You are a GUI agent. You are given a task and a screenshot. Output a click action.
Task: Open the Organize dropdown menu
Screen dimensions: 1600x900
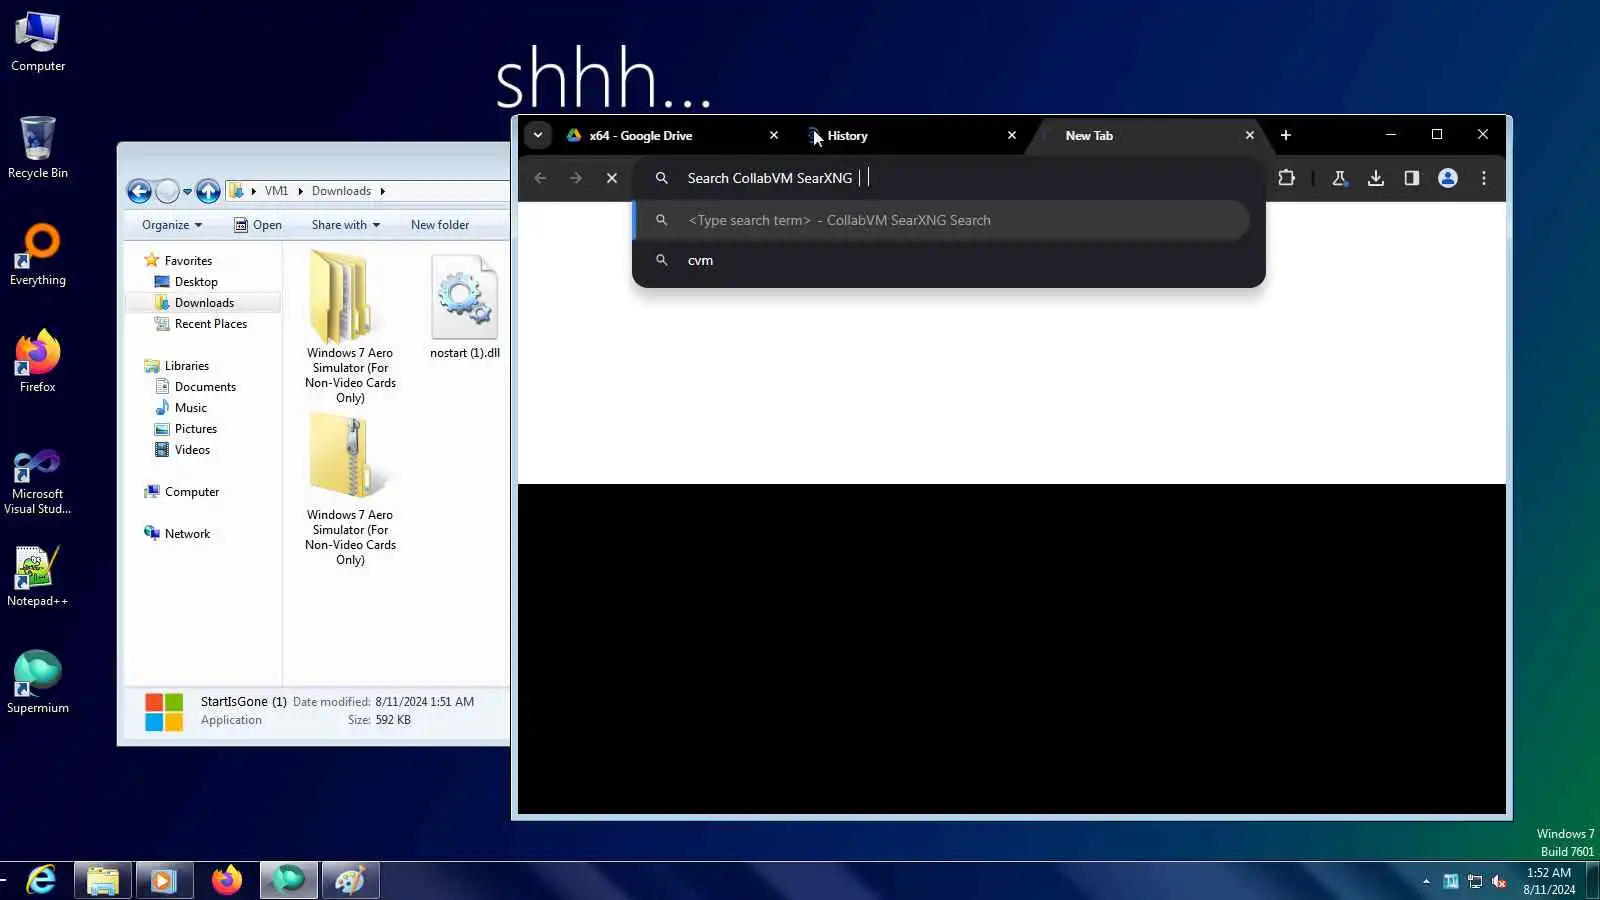[172, 225]
